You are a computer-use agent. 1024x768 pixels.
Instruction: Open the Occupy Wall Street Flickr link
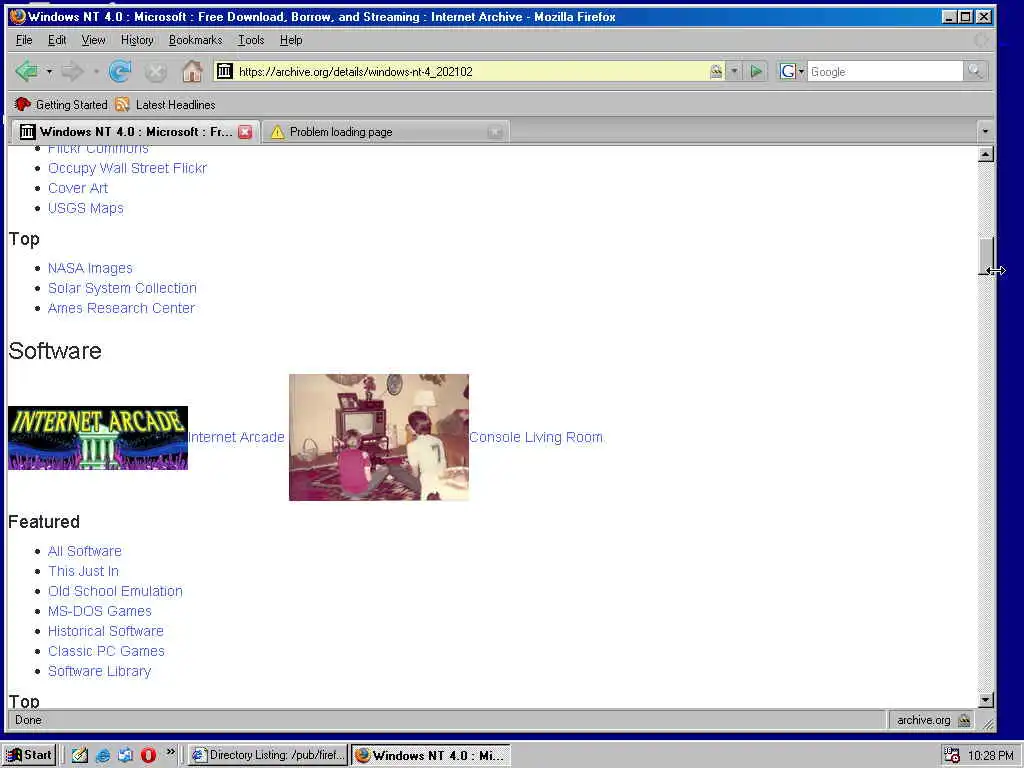[127, 168]
